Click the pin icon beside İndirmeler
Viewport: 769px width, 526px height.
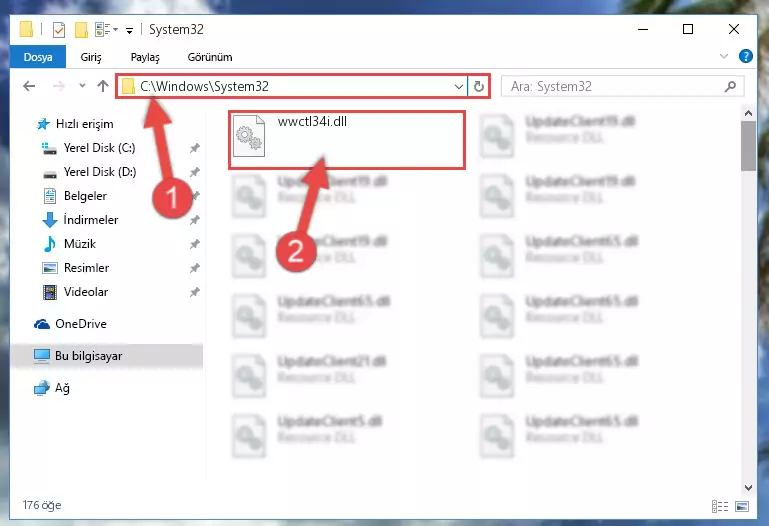coord(195,220)
